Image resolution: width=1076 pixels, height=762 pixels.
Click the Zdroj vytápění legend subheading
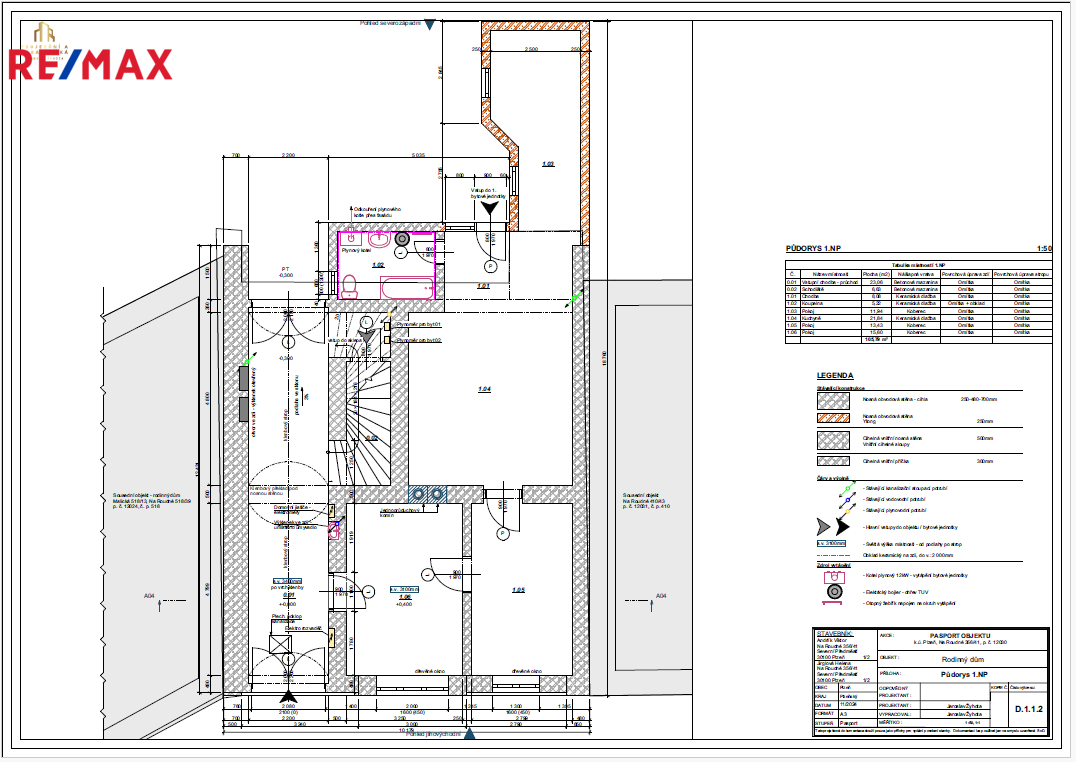[x=833, y=565]
